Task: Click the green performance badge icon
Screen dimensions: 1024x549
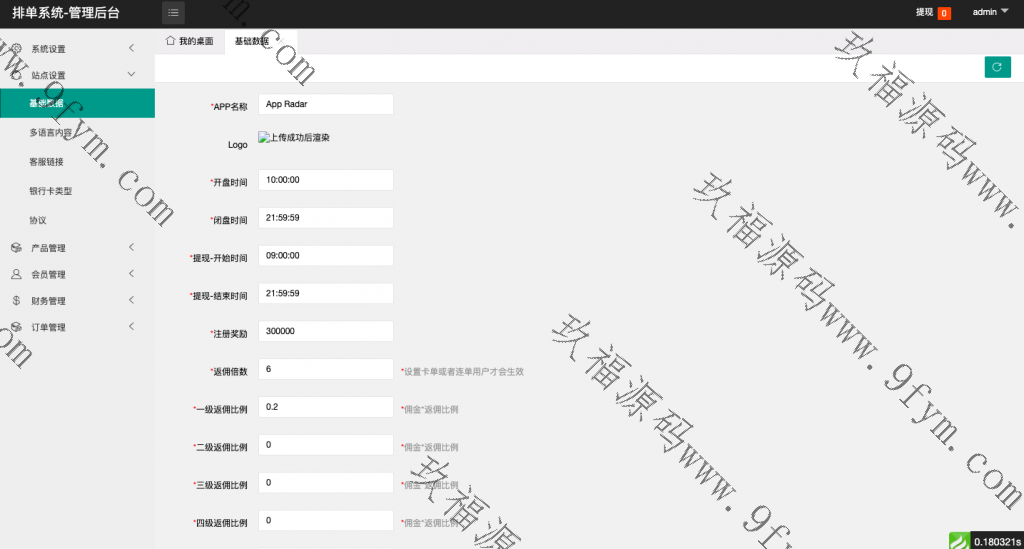Action: 959,540
